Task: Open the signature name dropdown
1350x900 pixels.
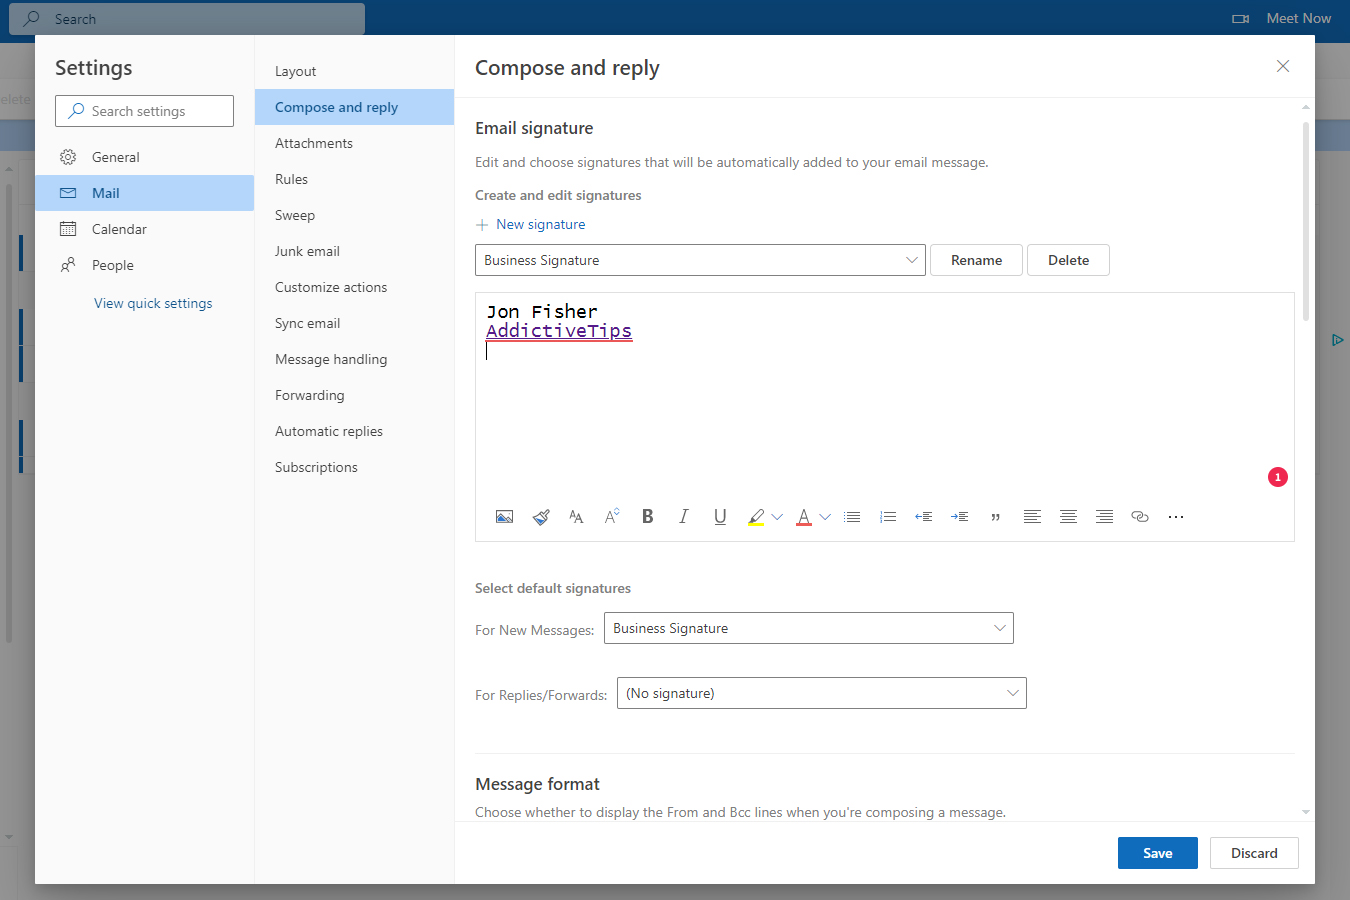Action: [700, 260]
